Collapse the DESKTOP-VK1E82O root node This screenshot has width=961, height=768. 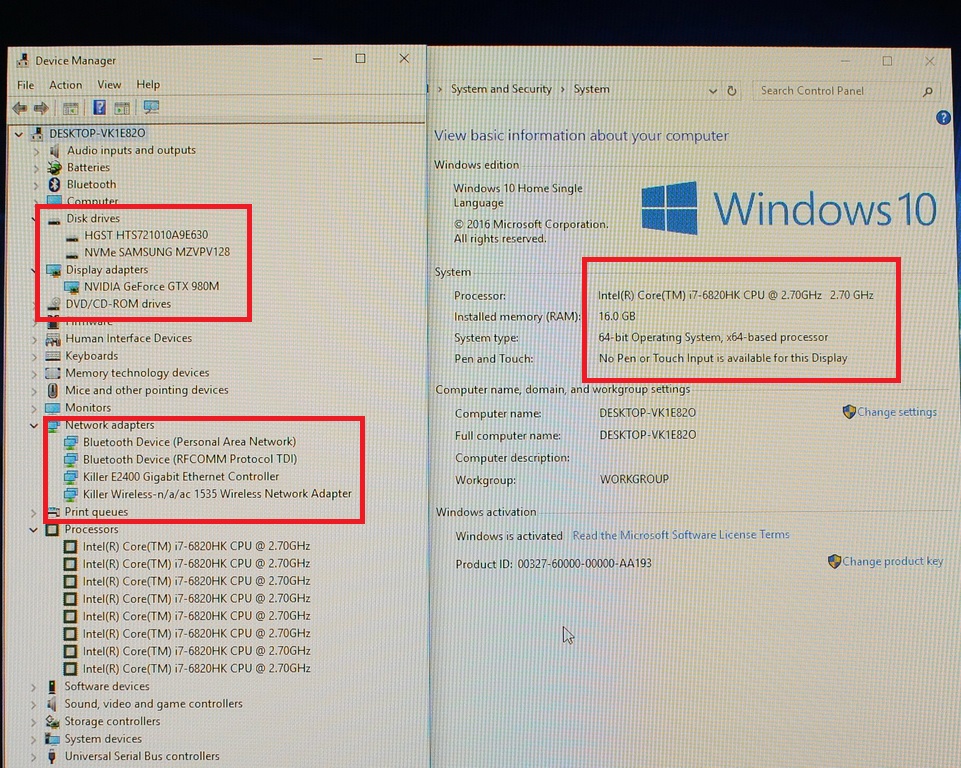pyautogui.click(x=19, y=134)
